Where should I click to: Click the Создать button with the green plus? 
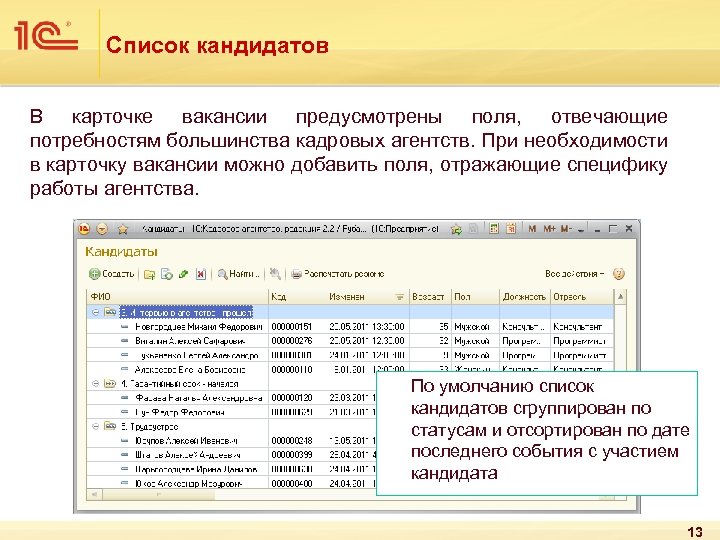(112, 274)
